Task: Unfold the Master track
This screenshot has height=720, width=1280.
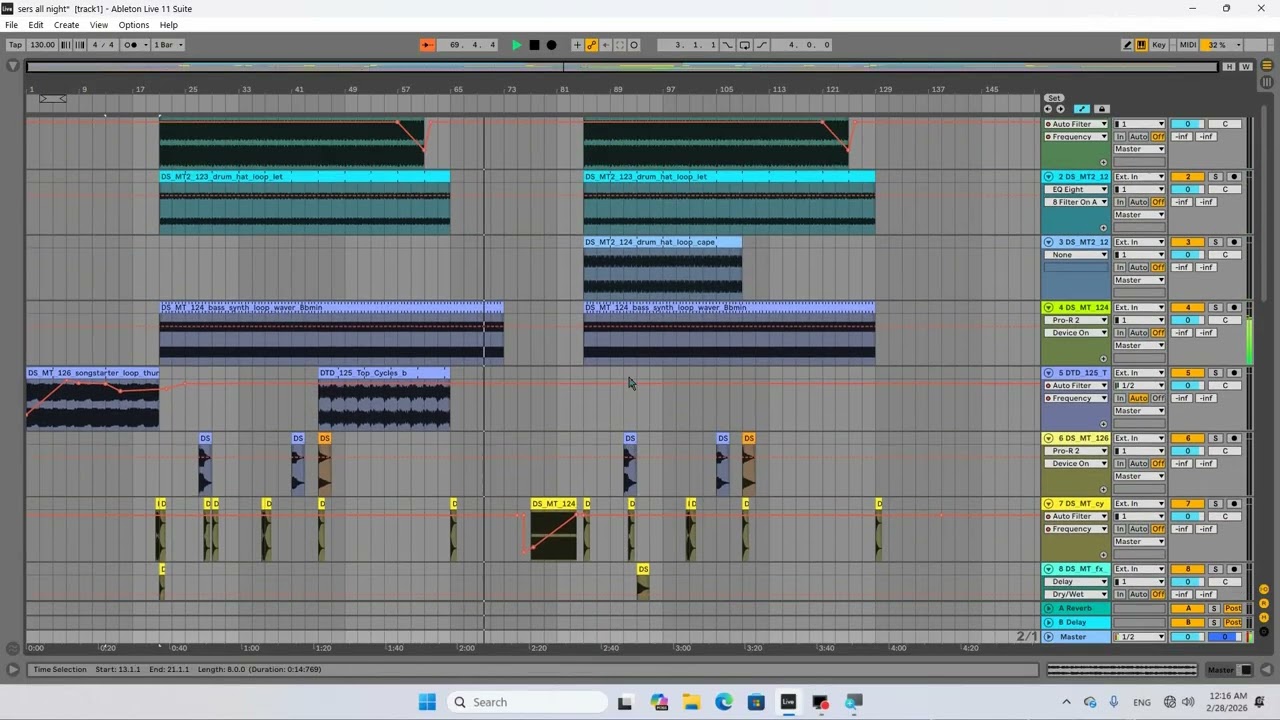Action: click(1049, 637)
